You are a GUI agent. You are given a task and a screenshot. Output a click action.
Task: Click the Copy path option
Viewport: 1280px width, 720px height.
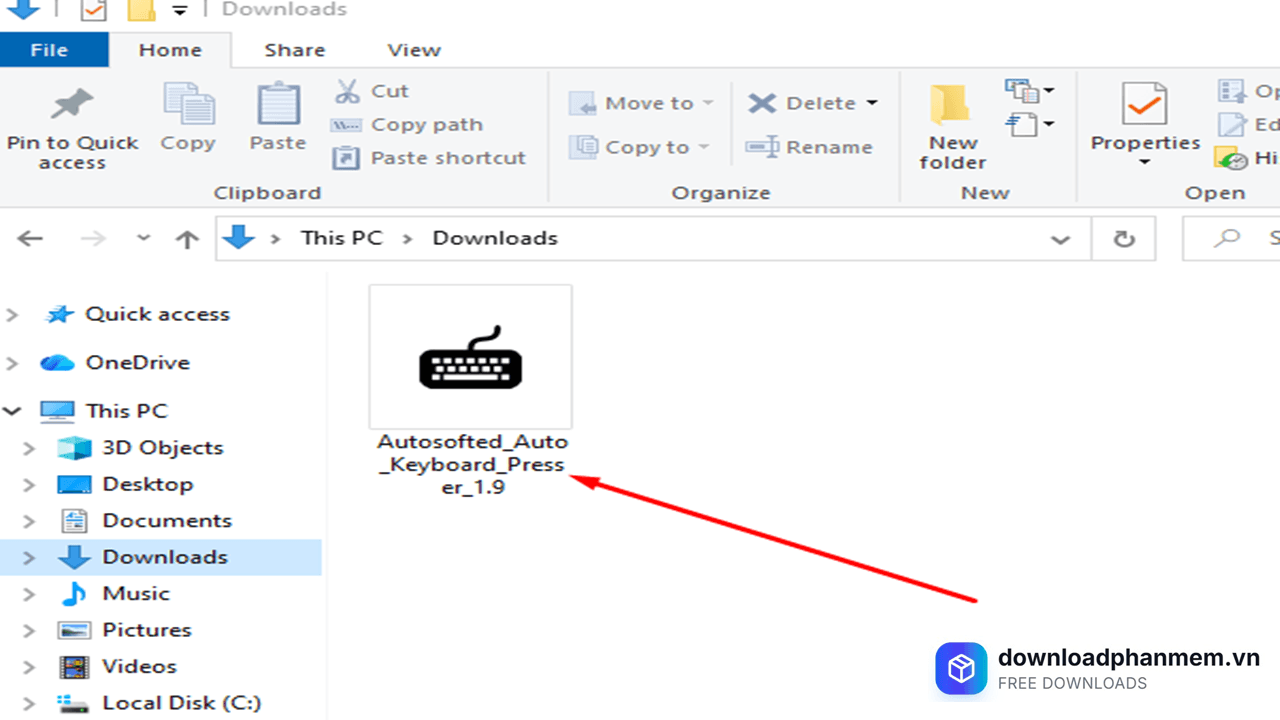[406, 125]
